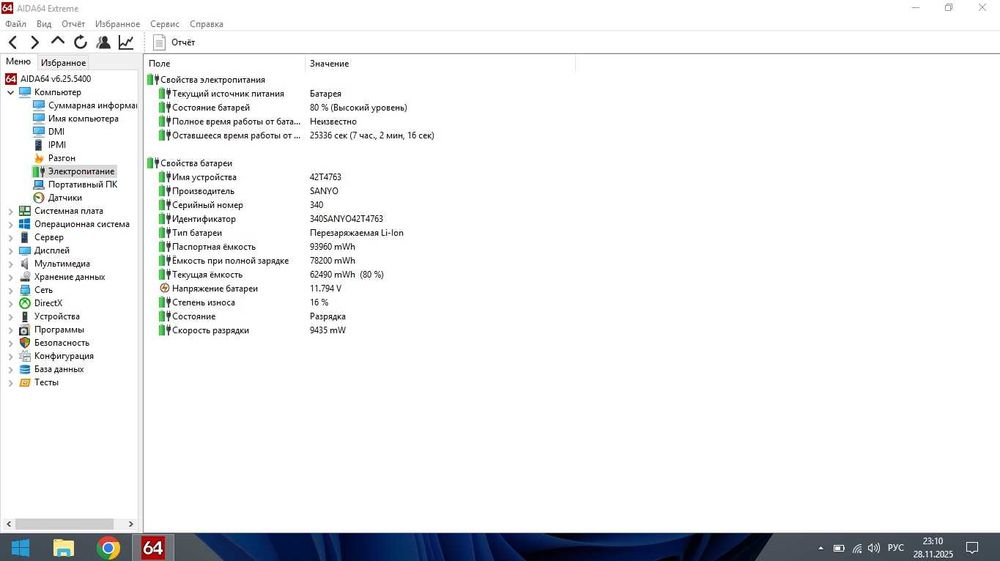
Task: Click the База данных database icon
Action: point(25,369)
